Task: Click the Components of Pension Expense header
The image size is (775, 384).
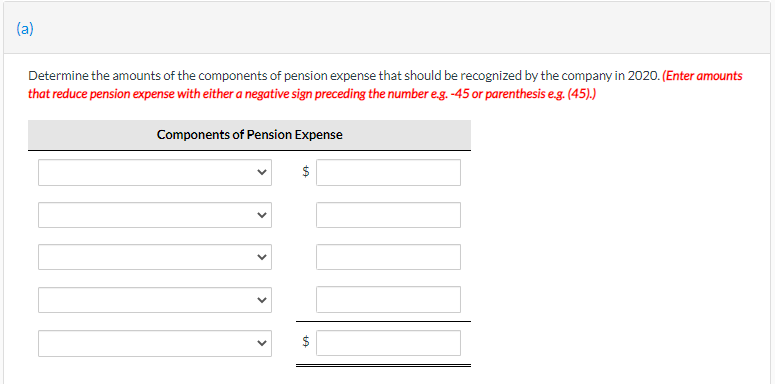Action: click(x=250, y=135)
